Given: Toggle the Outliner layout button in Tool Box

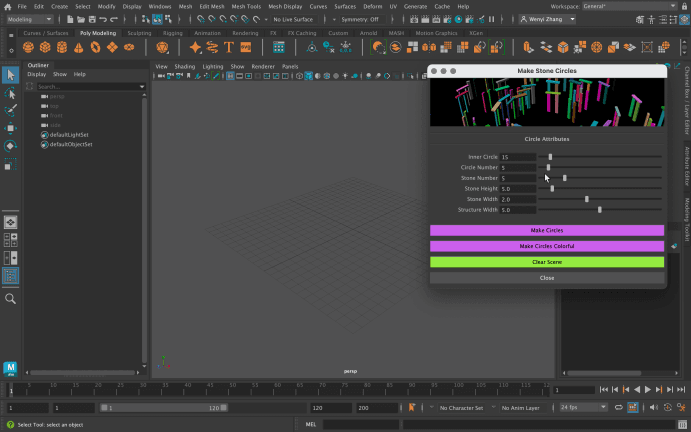Looking at the screenshot, I should [11, 276].
